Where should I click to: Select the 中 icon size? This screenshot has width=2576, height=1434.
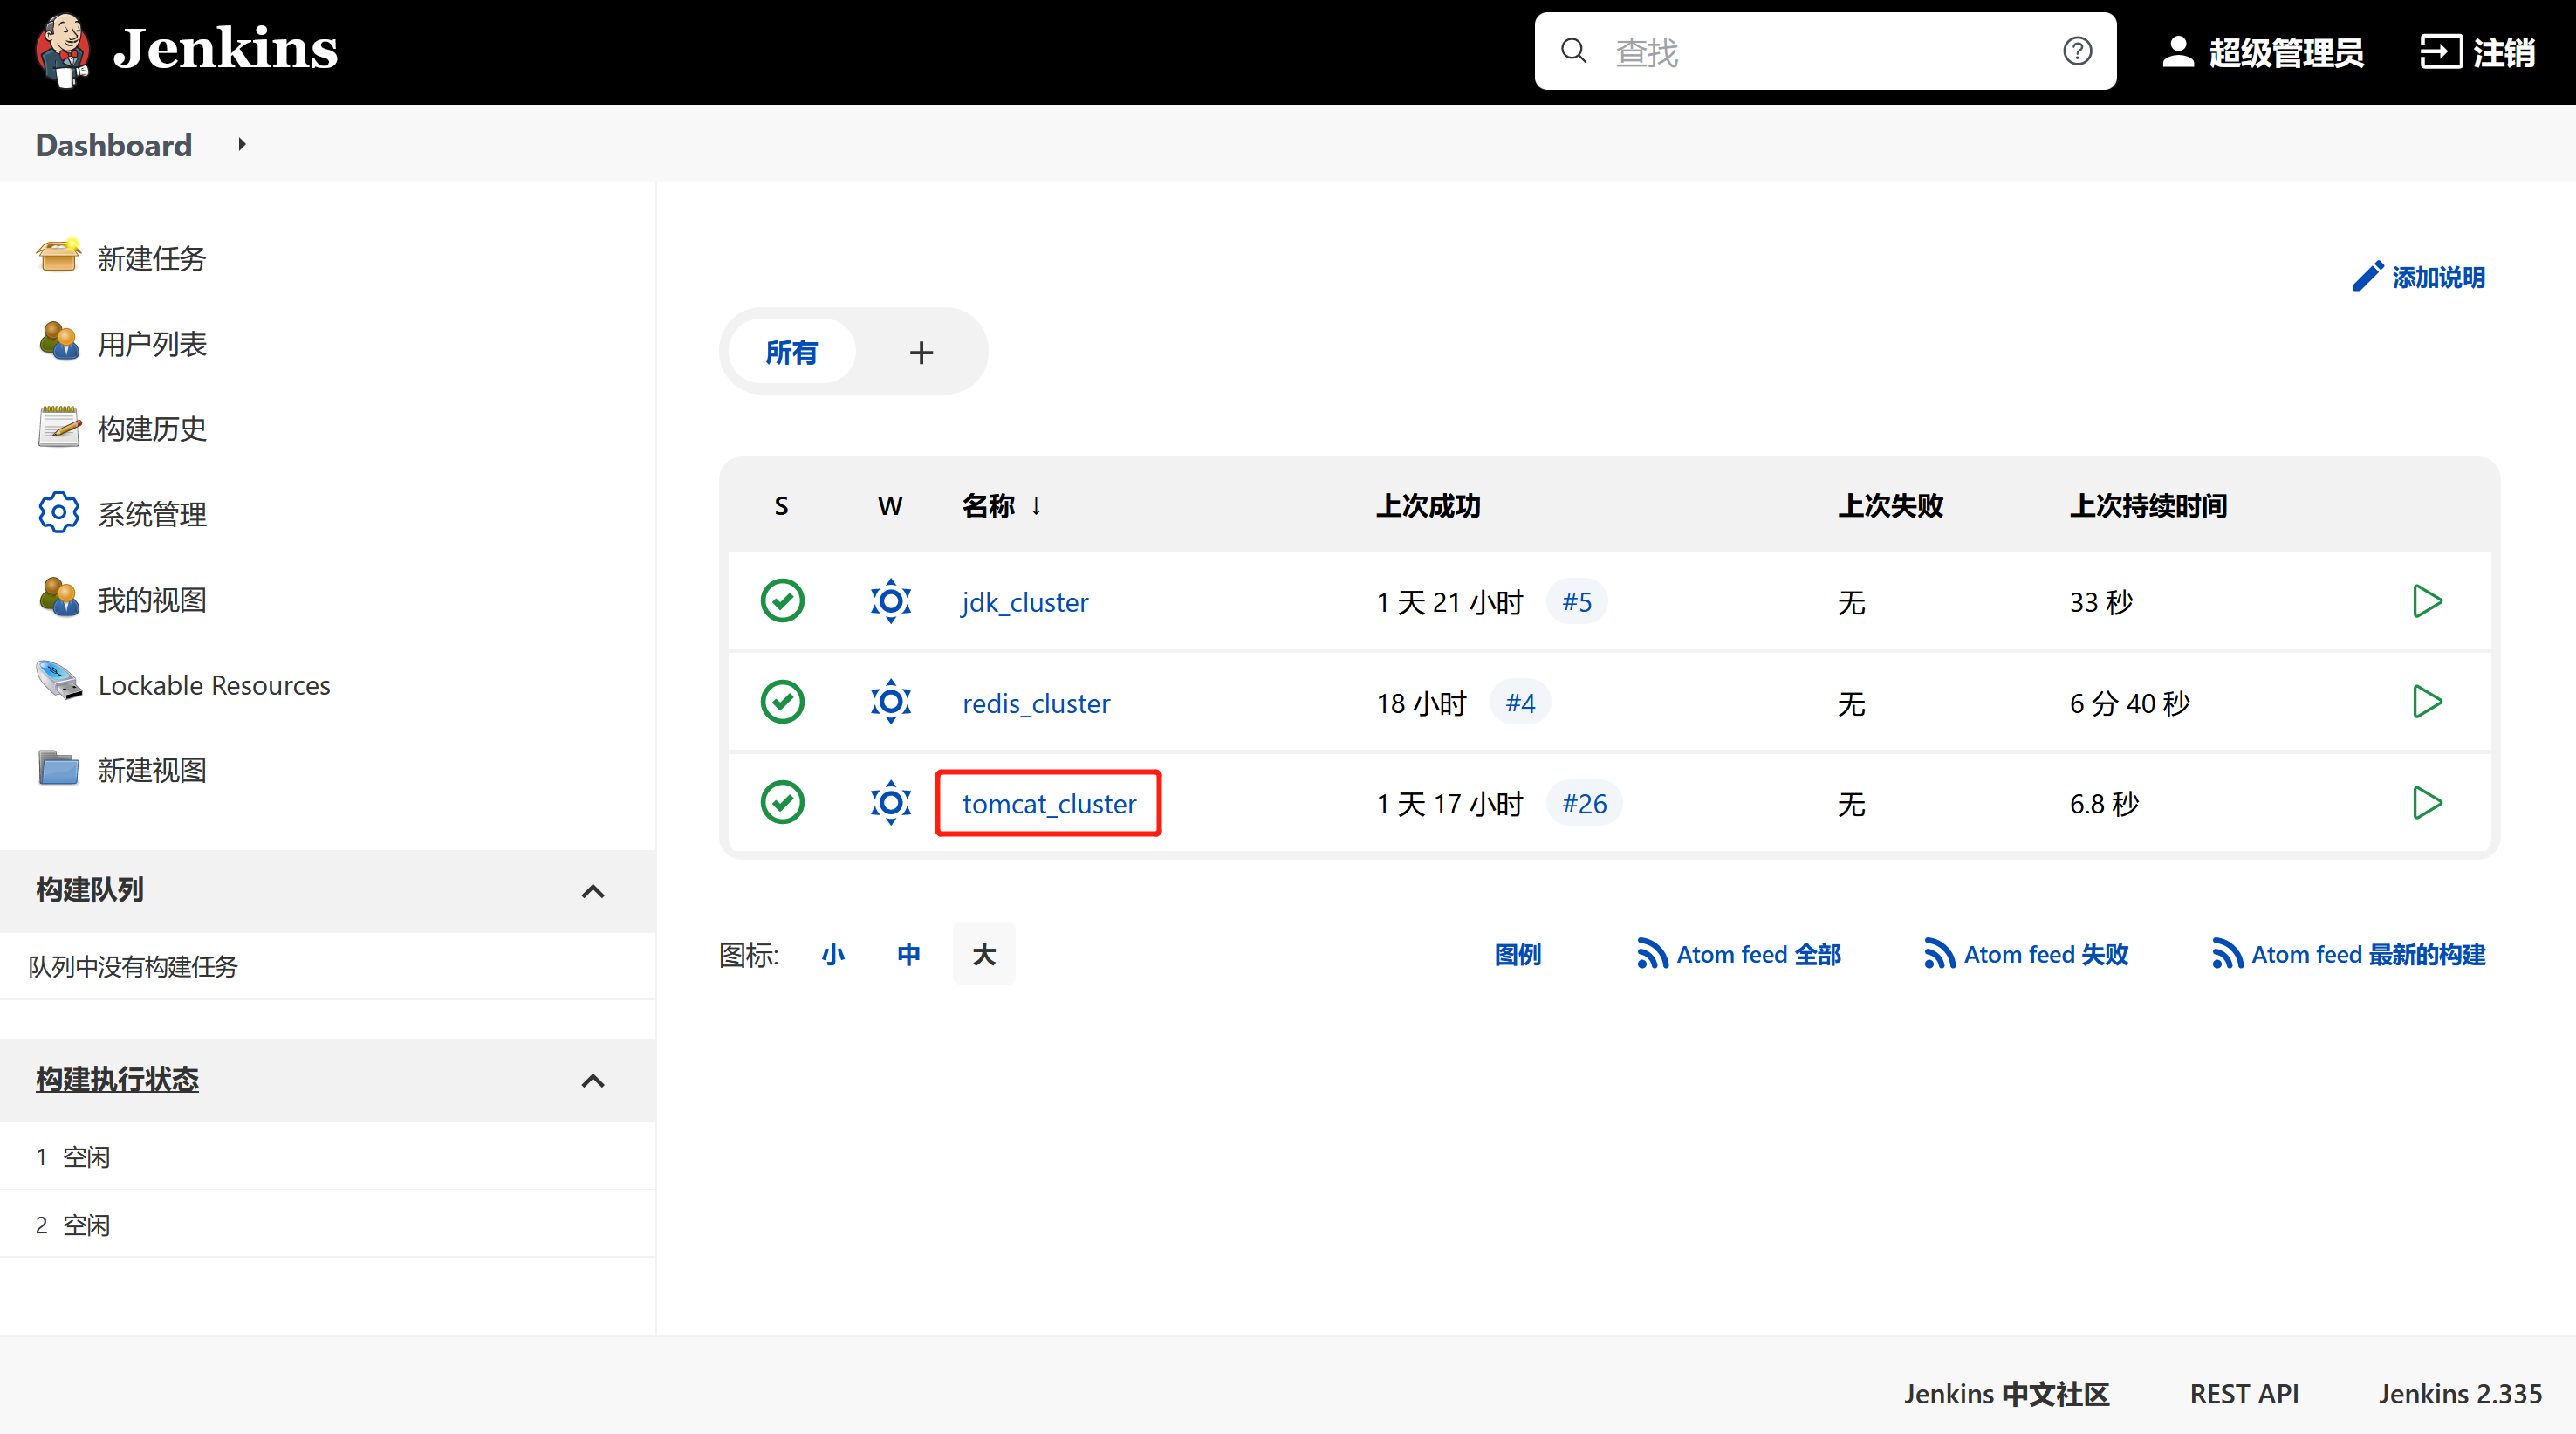[908, 953]
